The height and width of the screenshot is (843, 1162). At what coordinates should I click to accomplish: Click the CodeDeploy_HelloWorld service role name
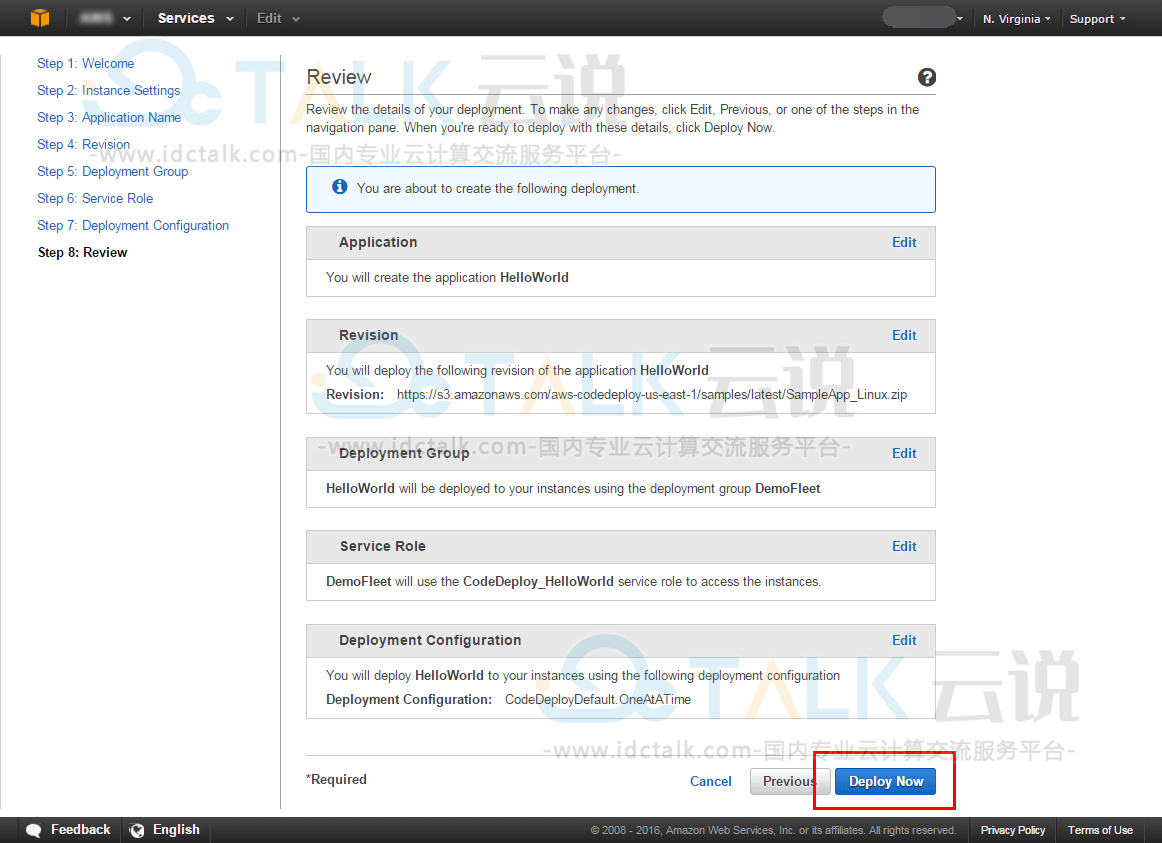[538, 582]
